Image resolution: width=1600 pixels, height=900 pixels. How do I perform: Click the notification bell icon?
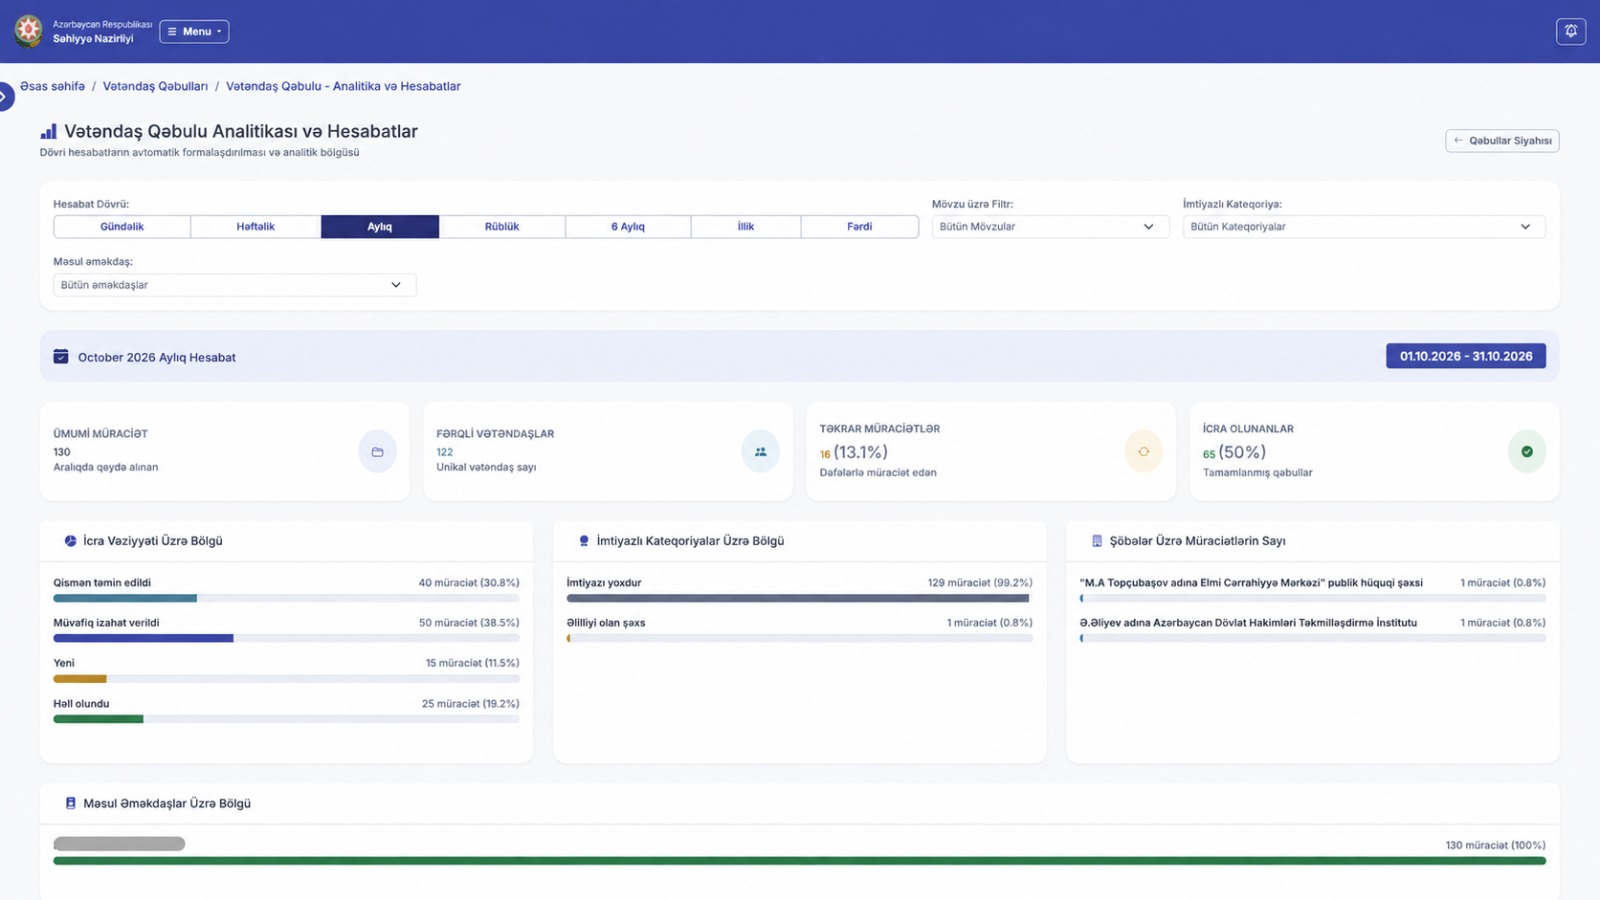pyautogui.click(x=1571, y=31)
